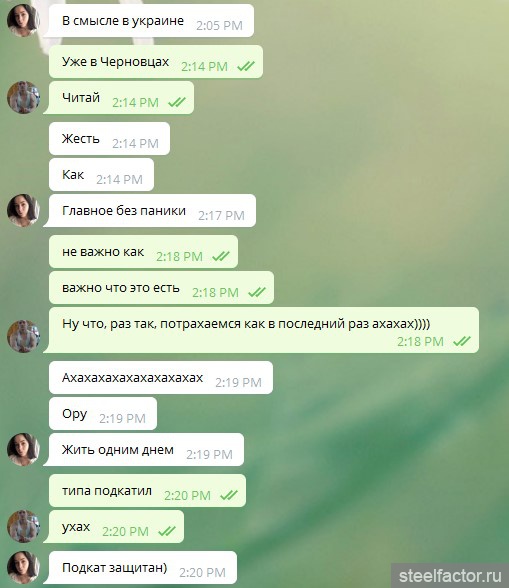Click the 2:05 PM timestamp on first message
Screen dimensions: 509x588
pos(219,26)
